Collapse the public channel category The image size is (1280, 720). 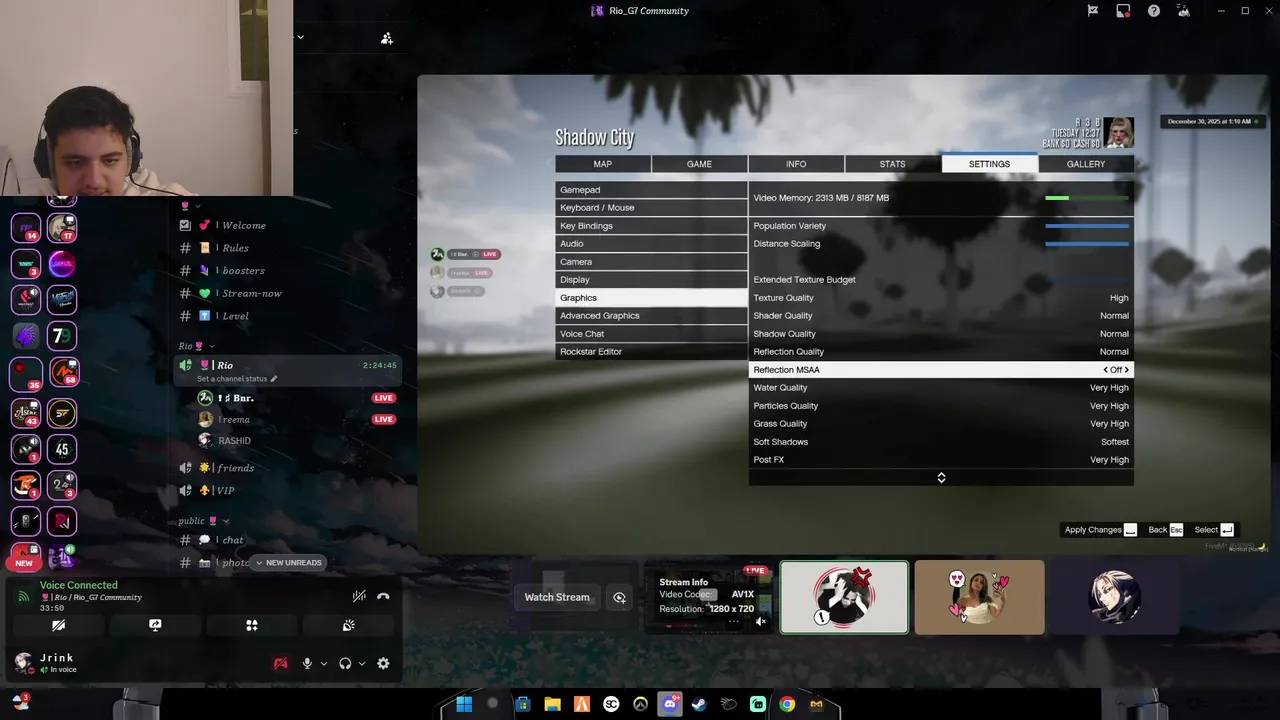click(x=204, y=521)
